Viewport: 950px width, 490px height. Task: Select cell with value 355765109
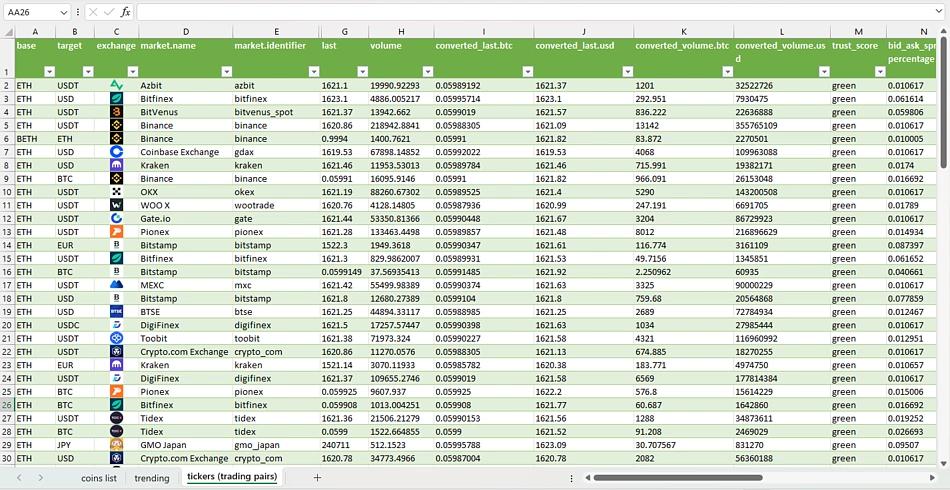coord(782,125)
